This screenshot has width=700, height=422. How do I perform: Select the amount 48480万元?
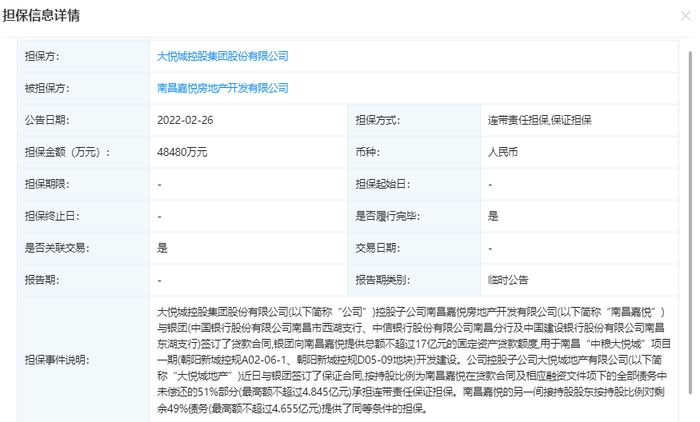[182, 152]
